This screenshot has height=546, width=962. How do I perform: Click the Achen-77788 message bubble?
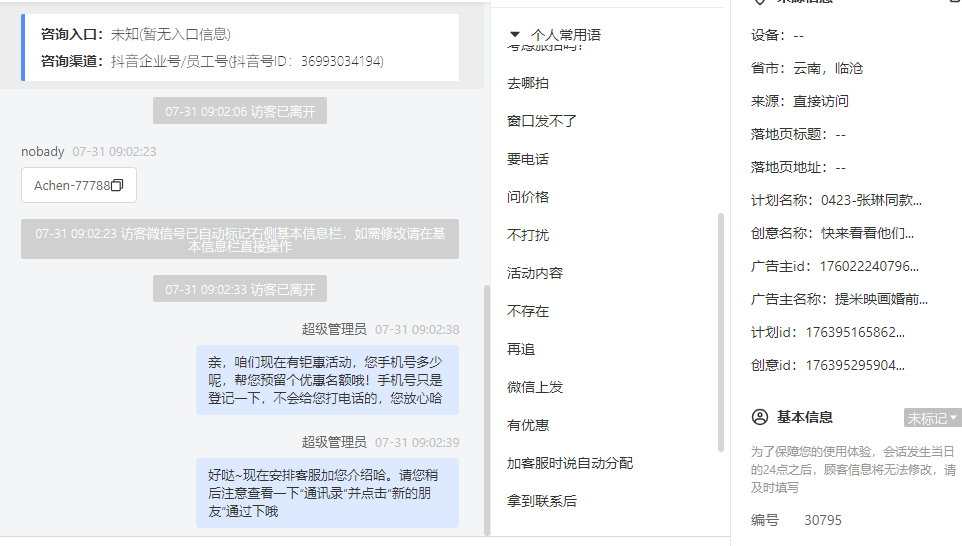coord(79,185)
